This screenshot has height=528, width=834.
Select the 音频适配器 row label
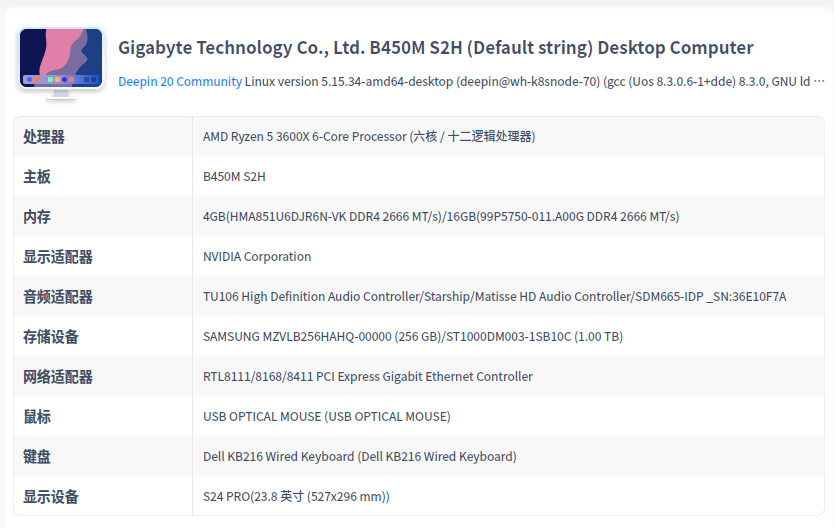[58, 297]
